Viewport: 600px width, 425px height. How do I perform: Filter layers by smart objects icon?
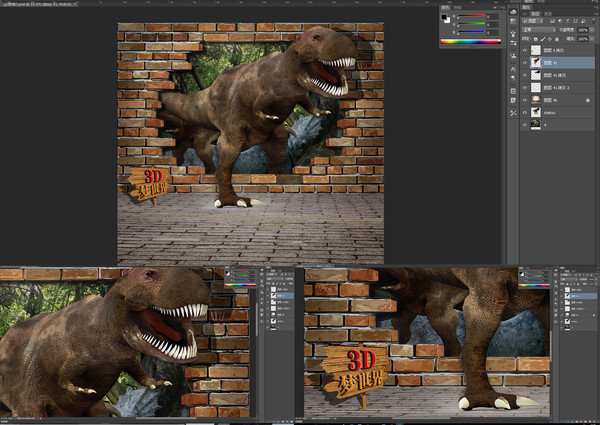(583, 21)
